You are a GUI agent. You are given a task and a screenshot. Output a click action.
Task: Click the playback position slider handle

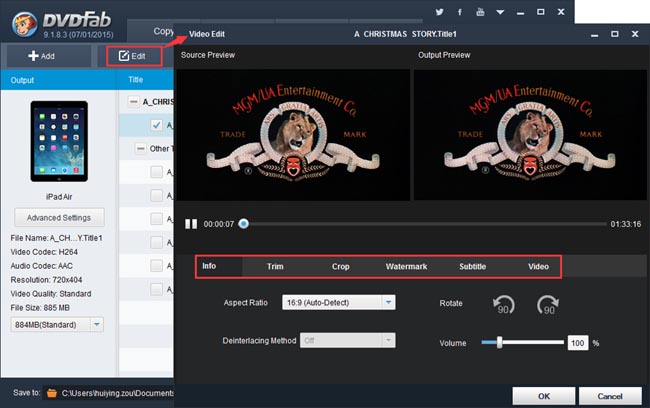tap(244, 224)
